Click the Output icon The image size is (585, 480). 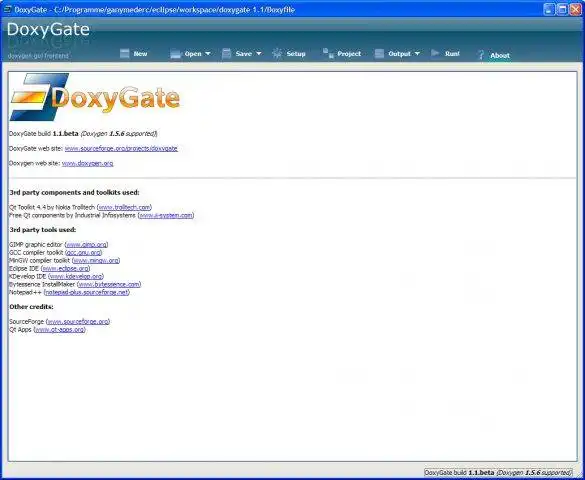[379, 54]
